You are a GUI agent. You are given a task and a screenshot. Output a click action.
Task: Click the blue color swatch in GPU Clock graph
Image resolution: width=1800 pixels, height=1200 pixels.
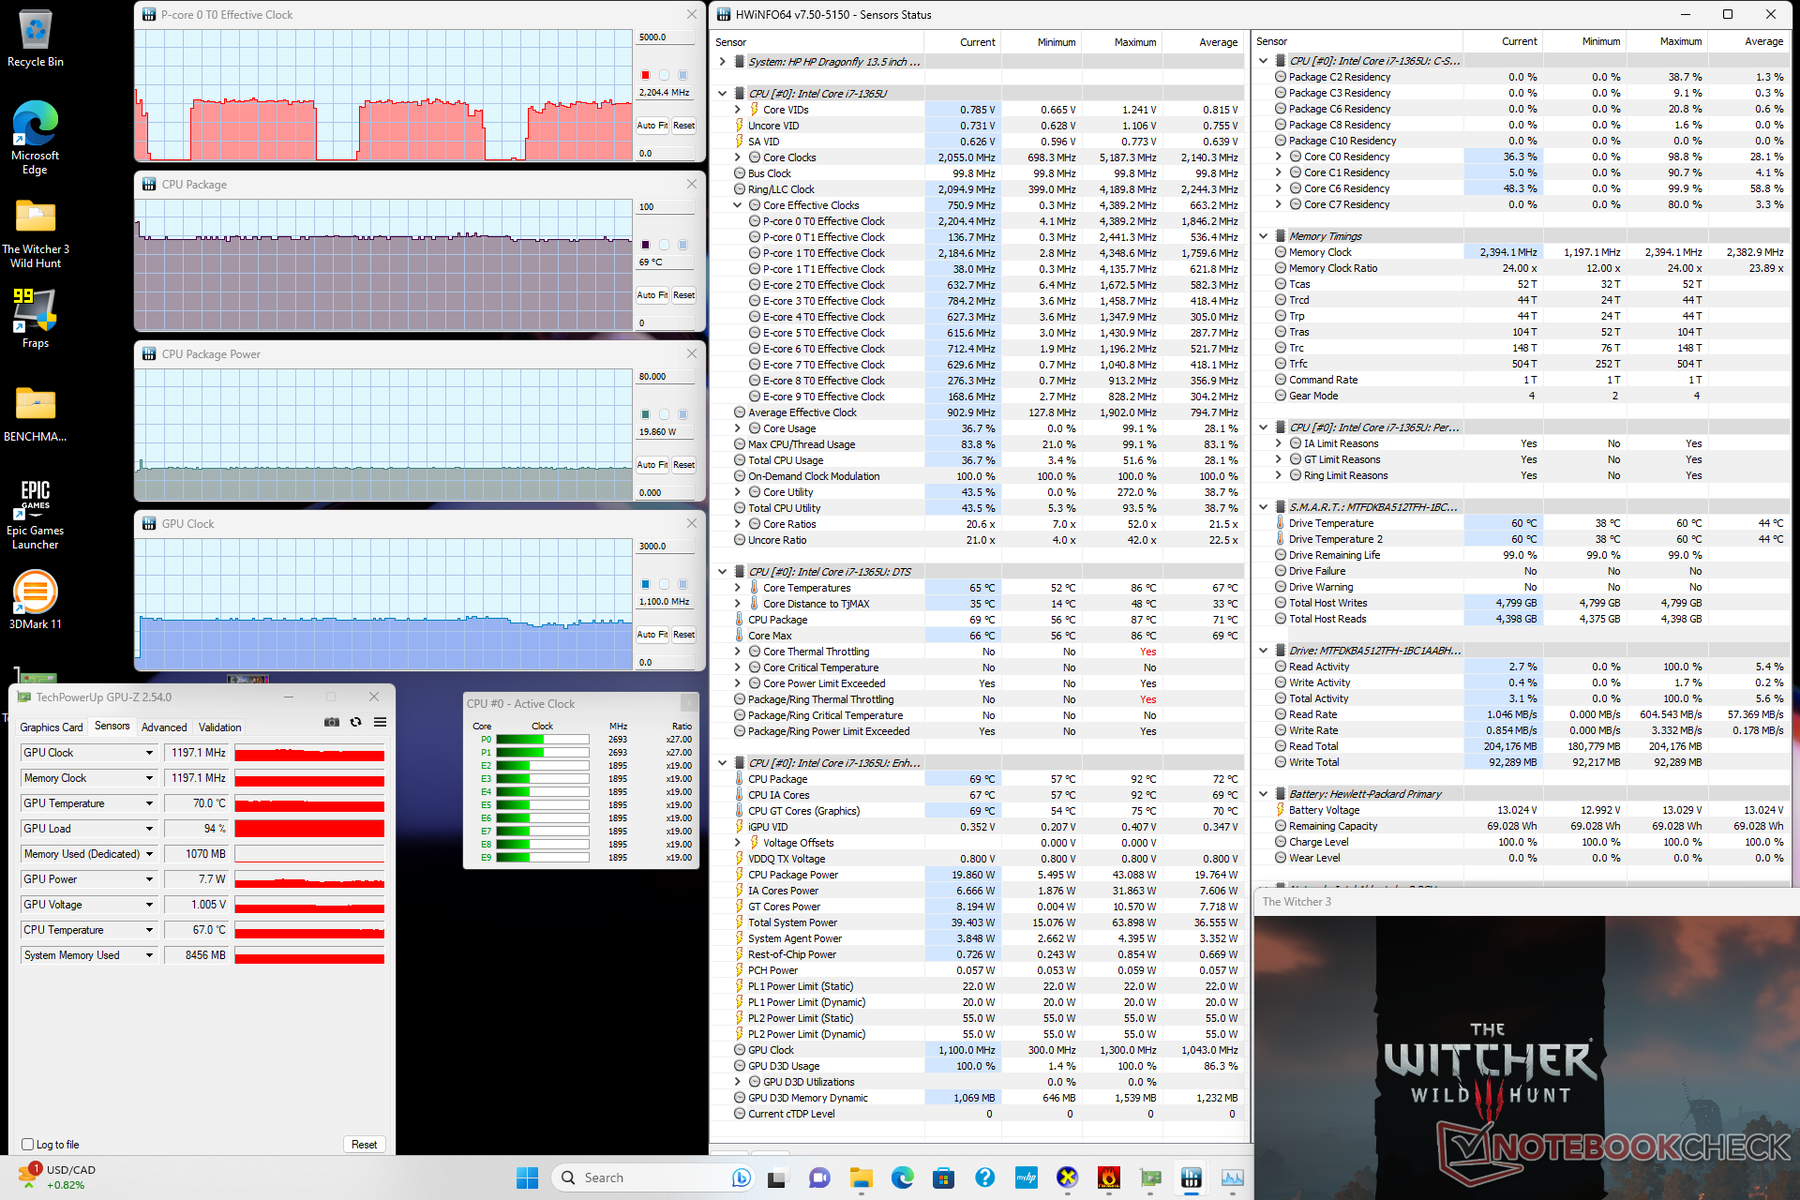tap(645, 584)
